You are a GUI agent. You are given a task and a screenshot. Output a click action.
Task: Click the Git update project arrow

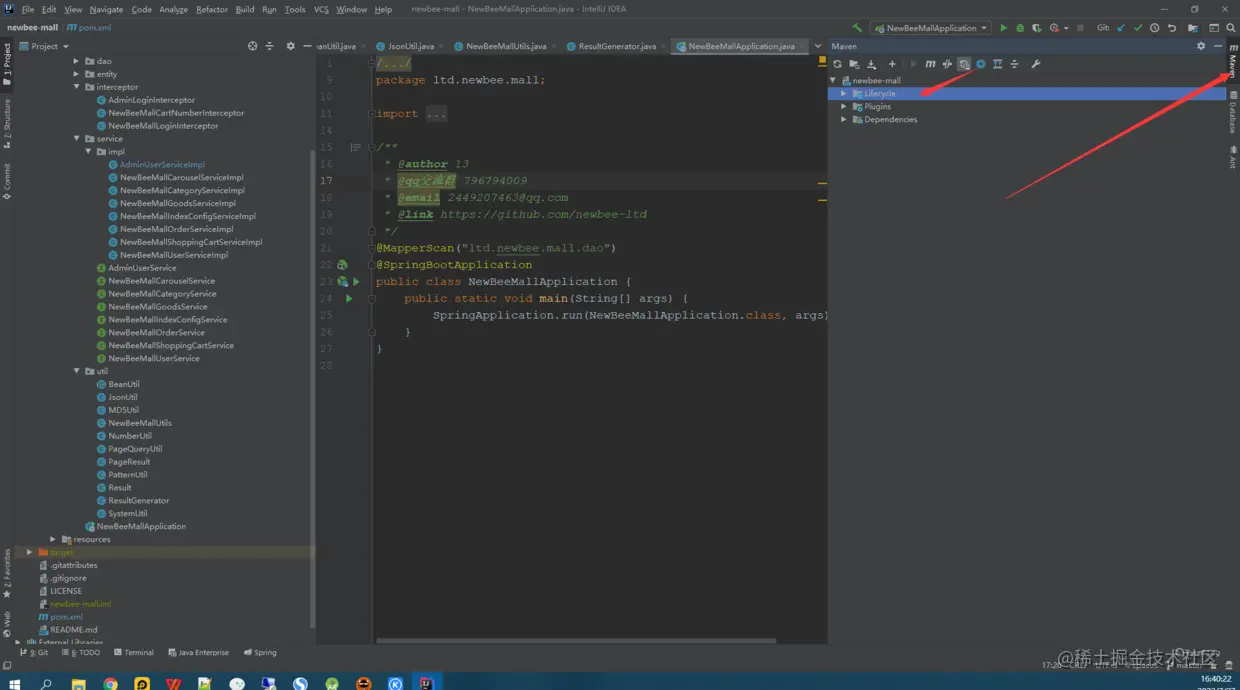[1121, 28]
